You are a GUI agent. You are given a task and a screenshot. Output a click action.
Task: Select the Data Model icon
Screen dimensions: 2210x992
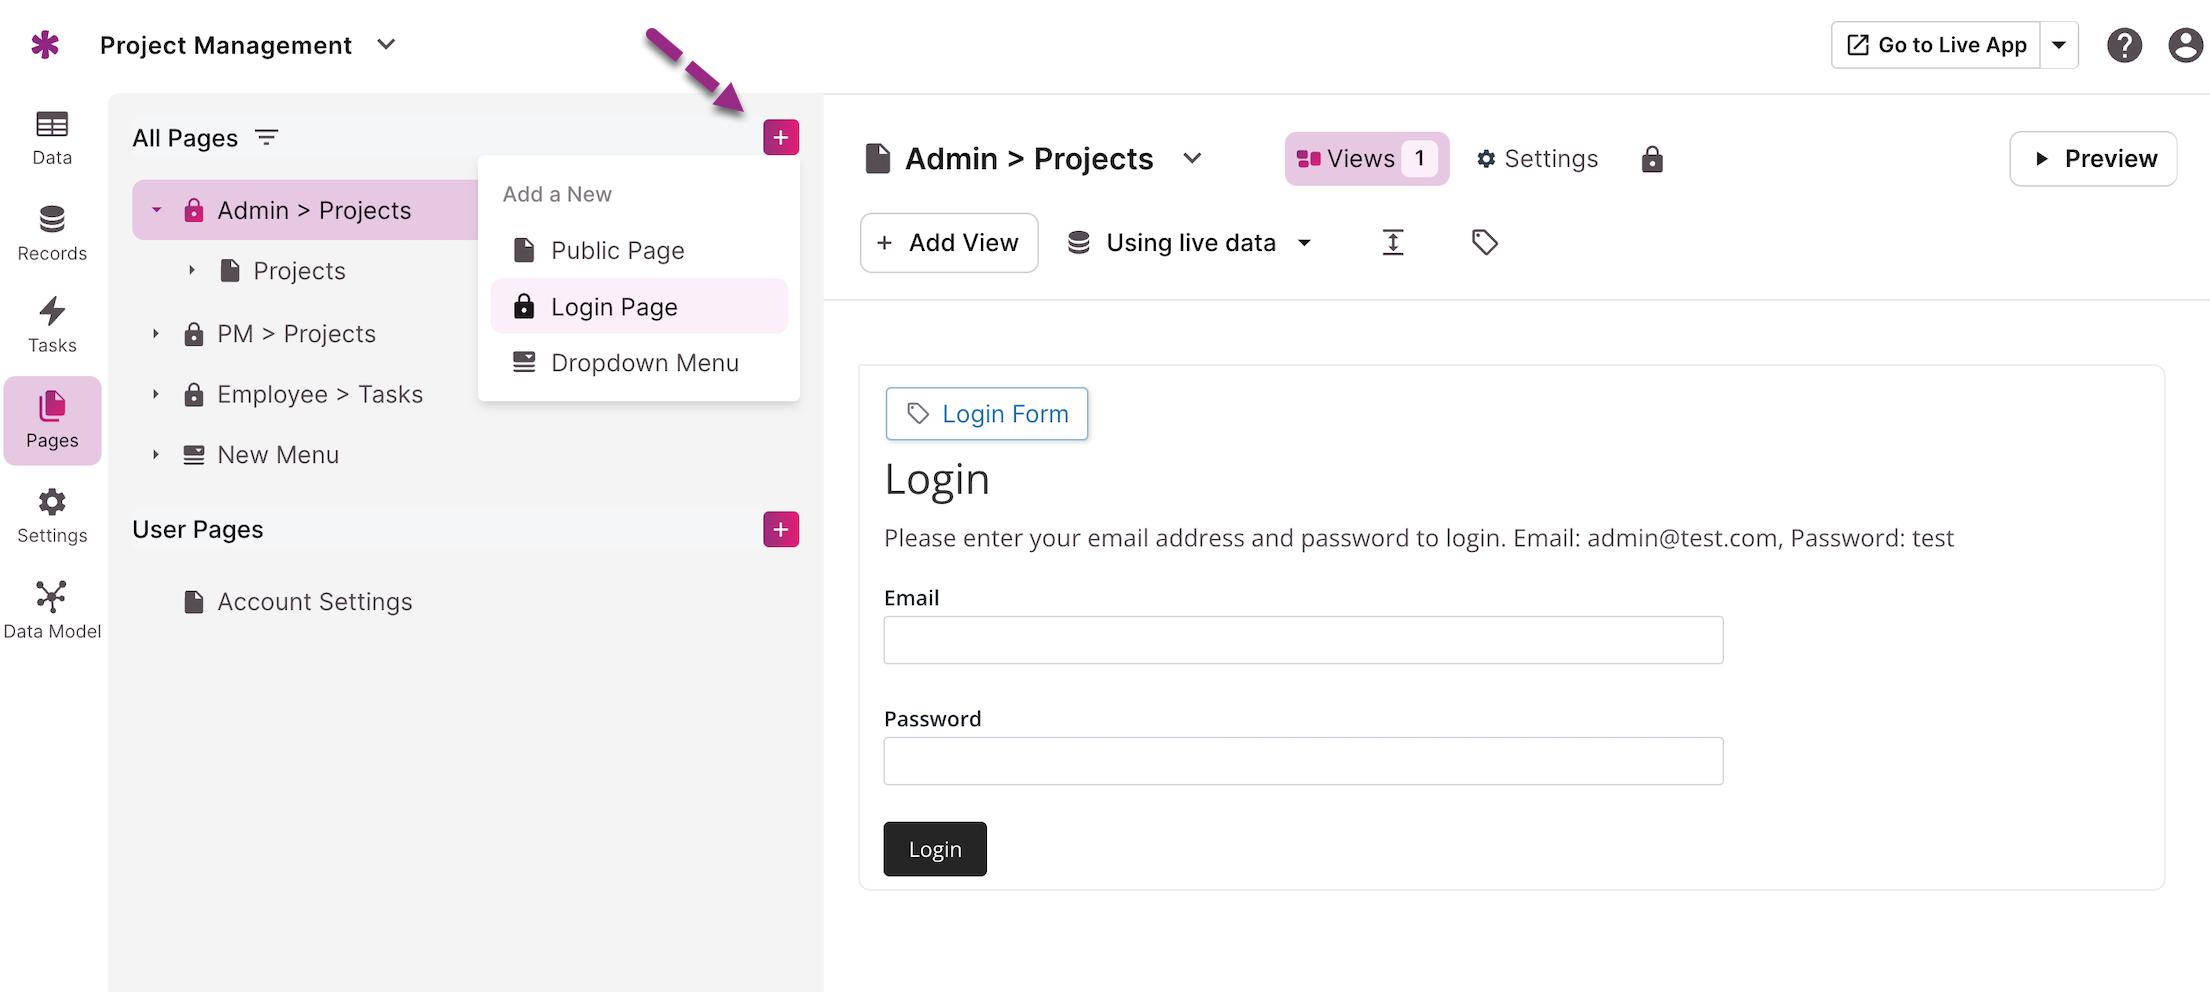(51, 607)
